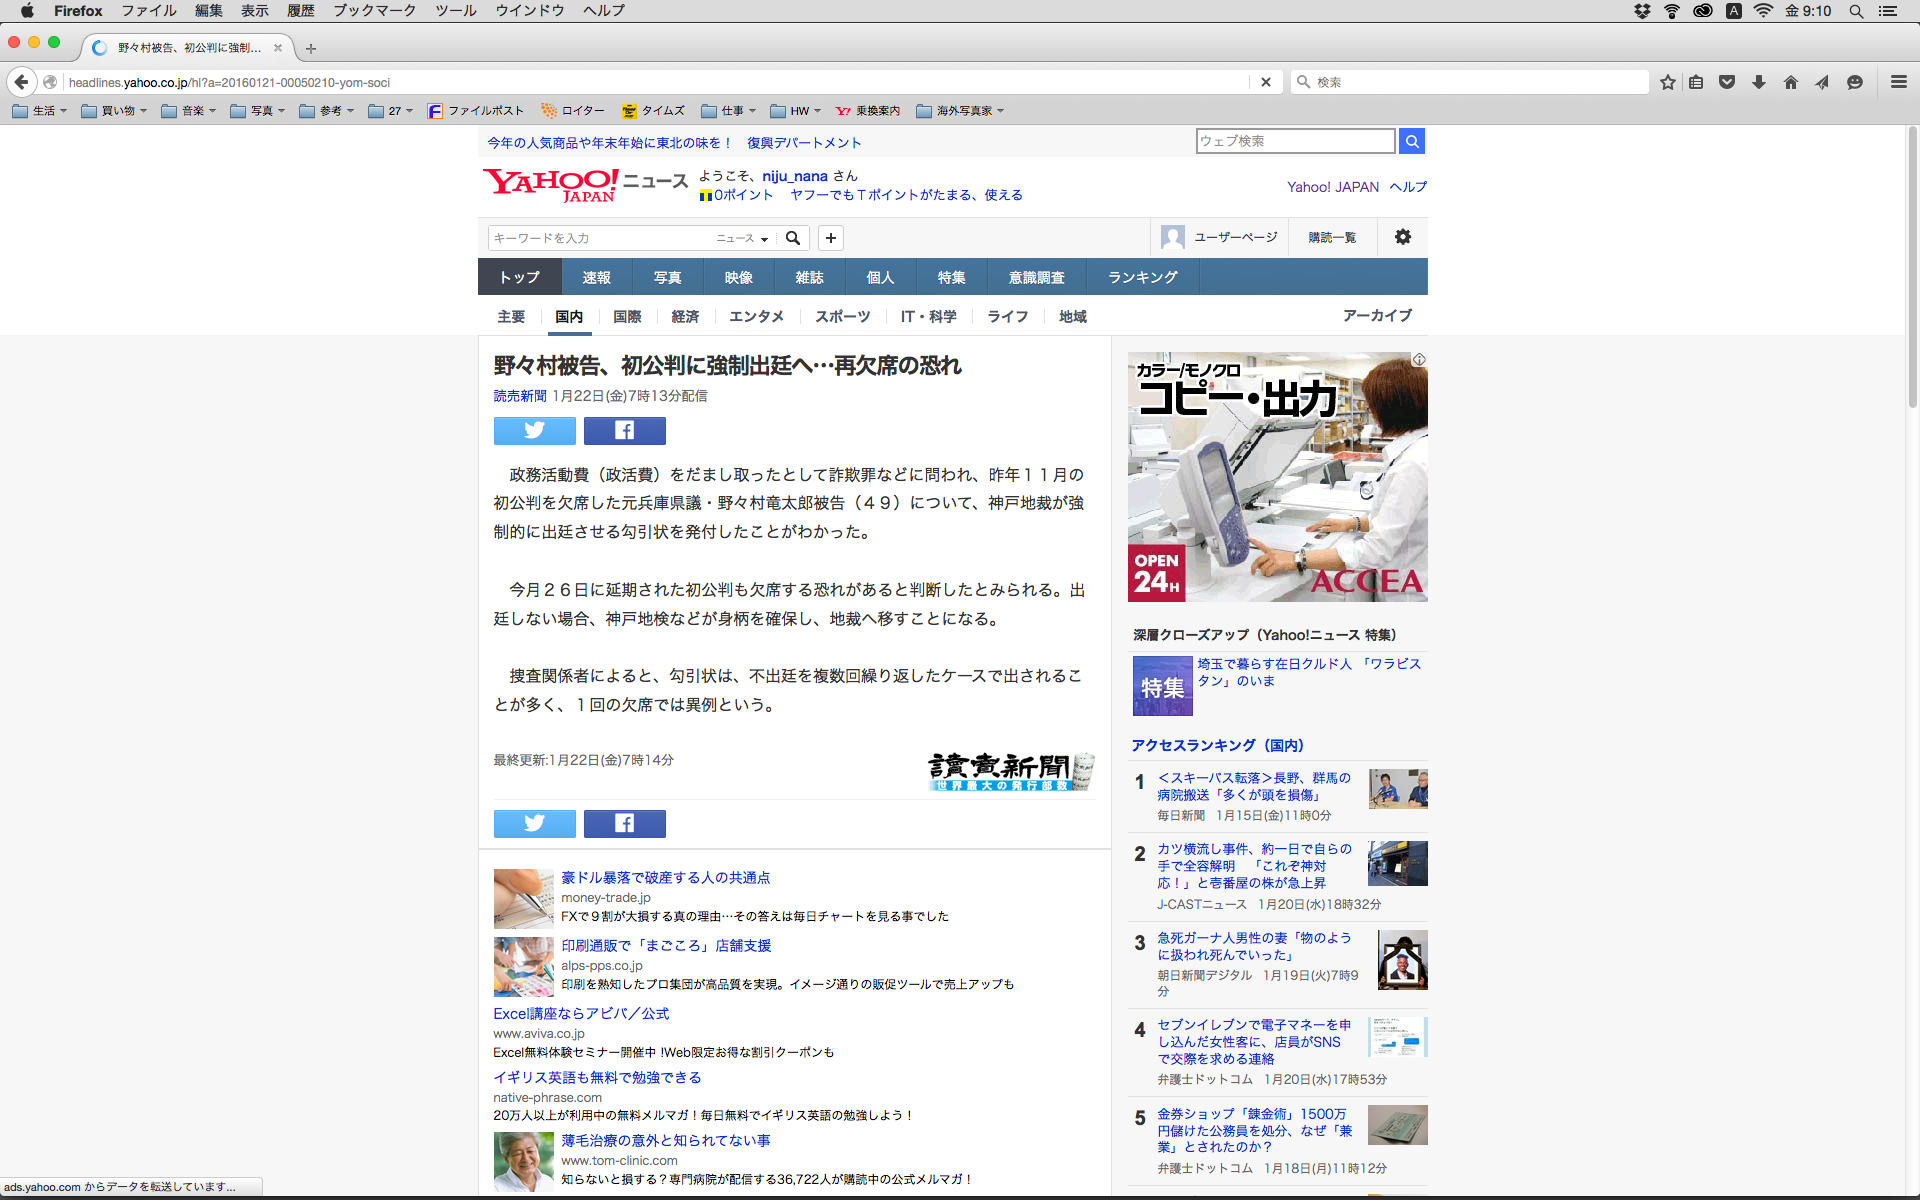
Task: Click the blue web search magnifier button
Action: (1411, 141)
